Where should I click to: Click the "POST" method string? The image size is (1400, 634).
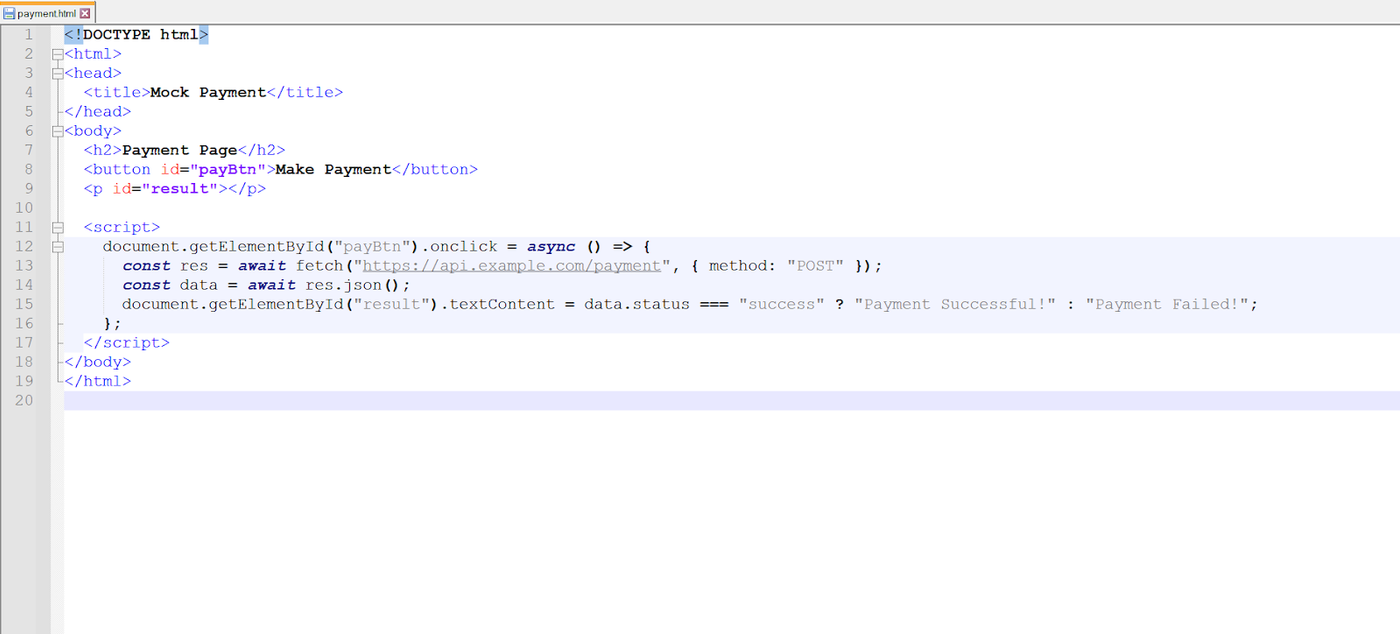click(x=815, y=266)
